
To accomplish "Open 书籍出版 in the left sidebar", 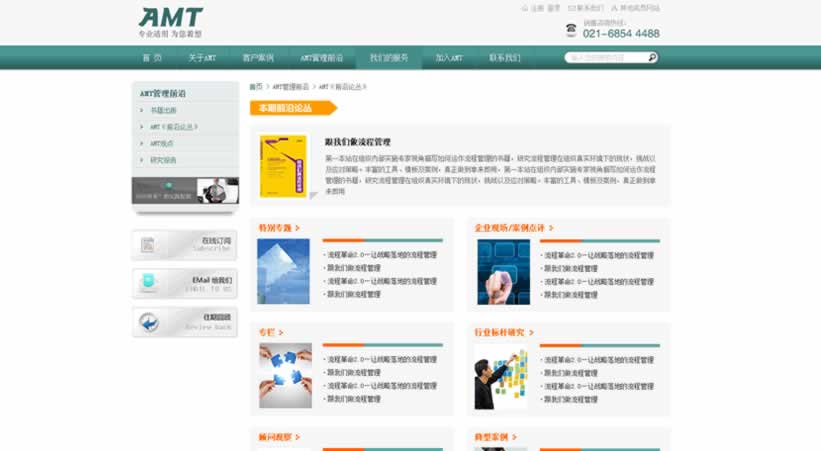I will click(163, 111).
